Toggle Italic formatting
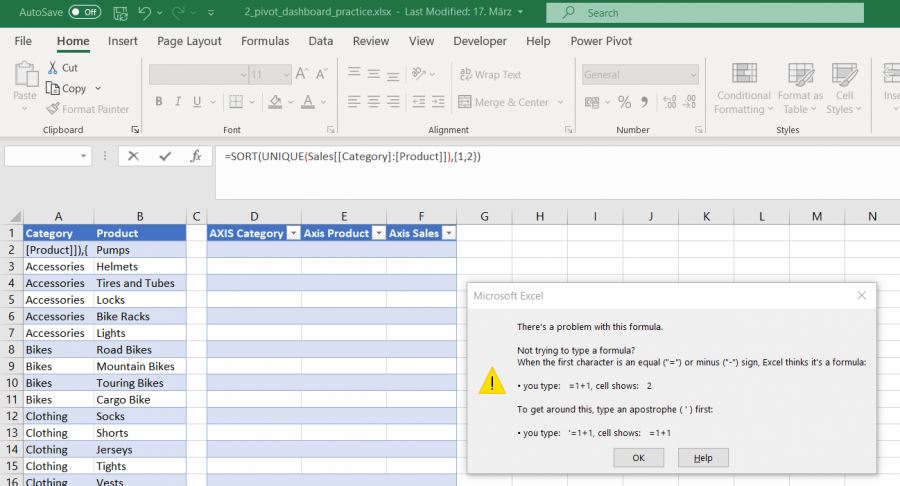The image size is (900, 486). pos(178,102)
